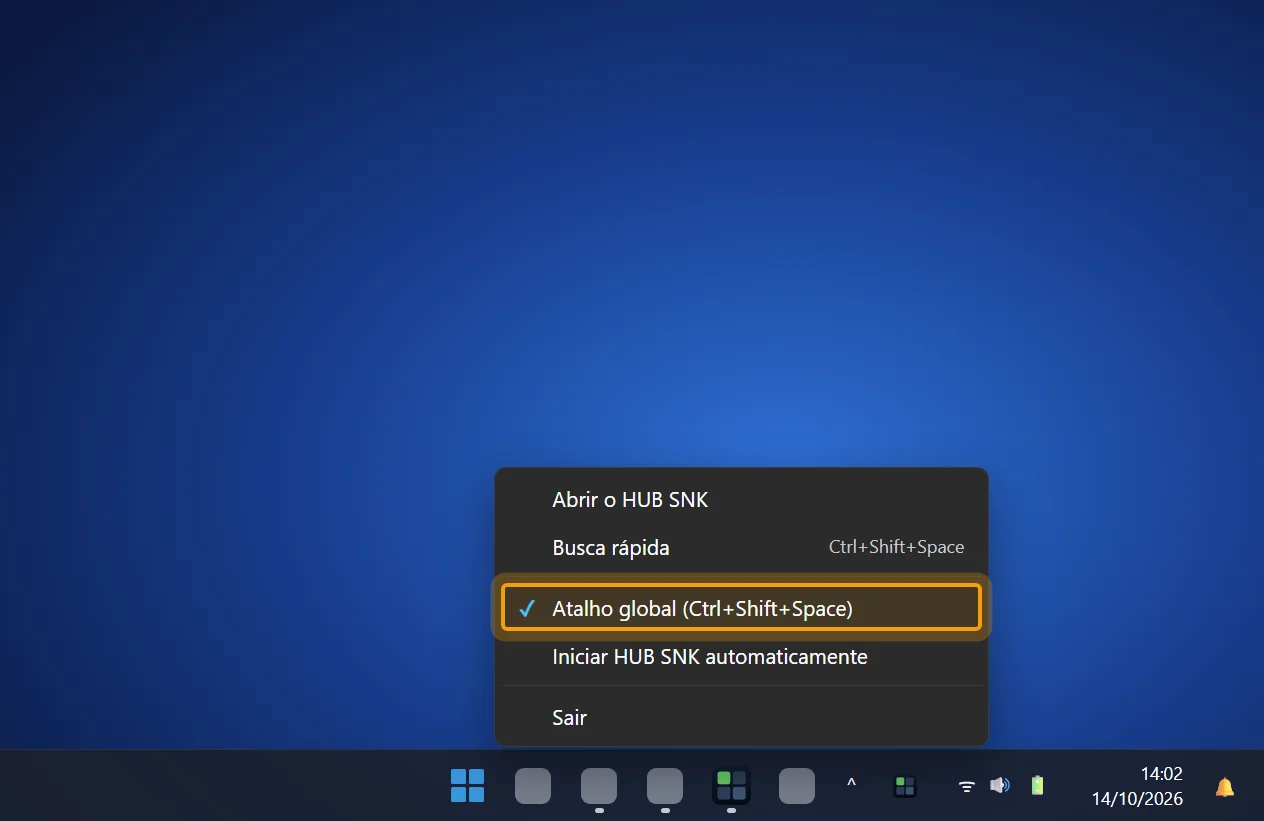
Task: Disable the "Atalho global" checked option
Action: coord(741,608)
